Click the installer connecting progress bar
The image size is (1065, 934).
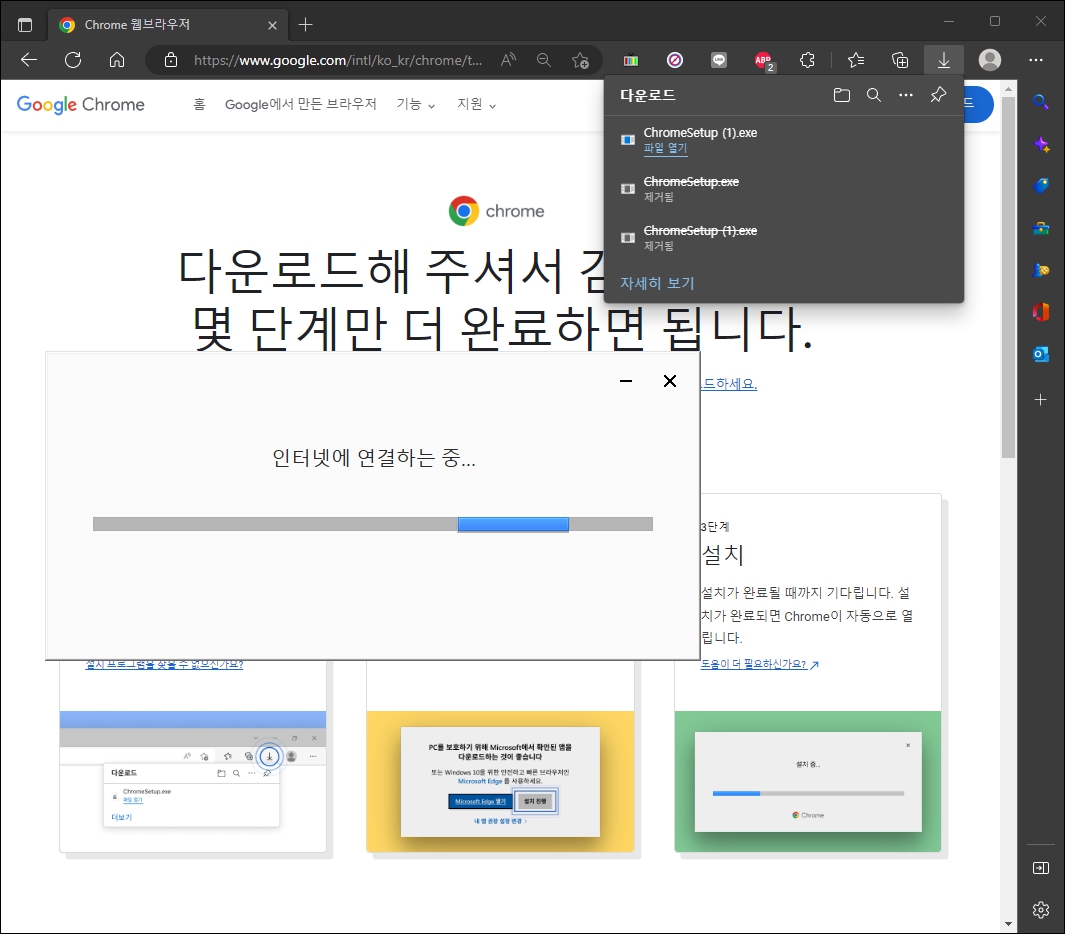point(373,524)
